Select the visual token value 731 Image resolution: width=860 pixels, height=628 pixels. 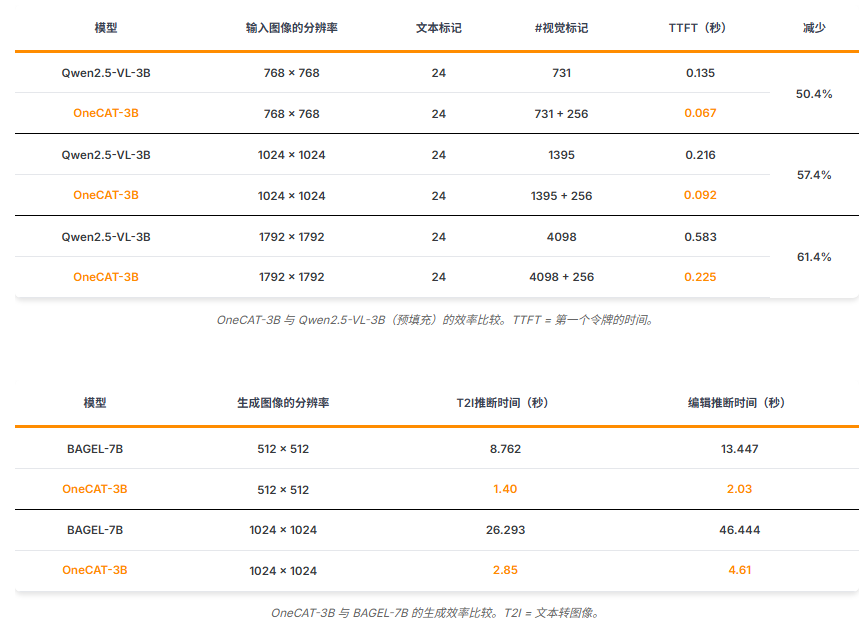[x=562, y=73]
